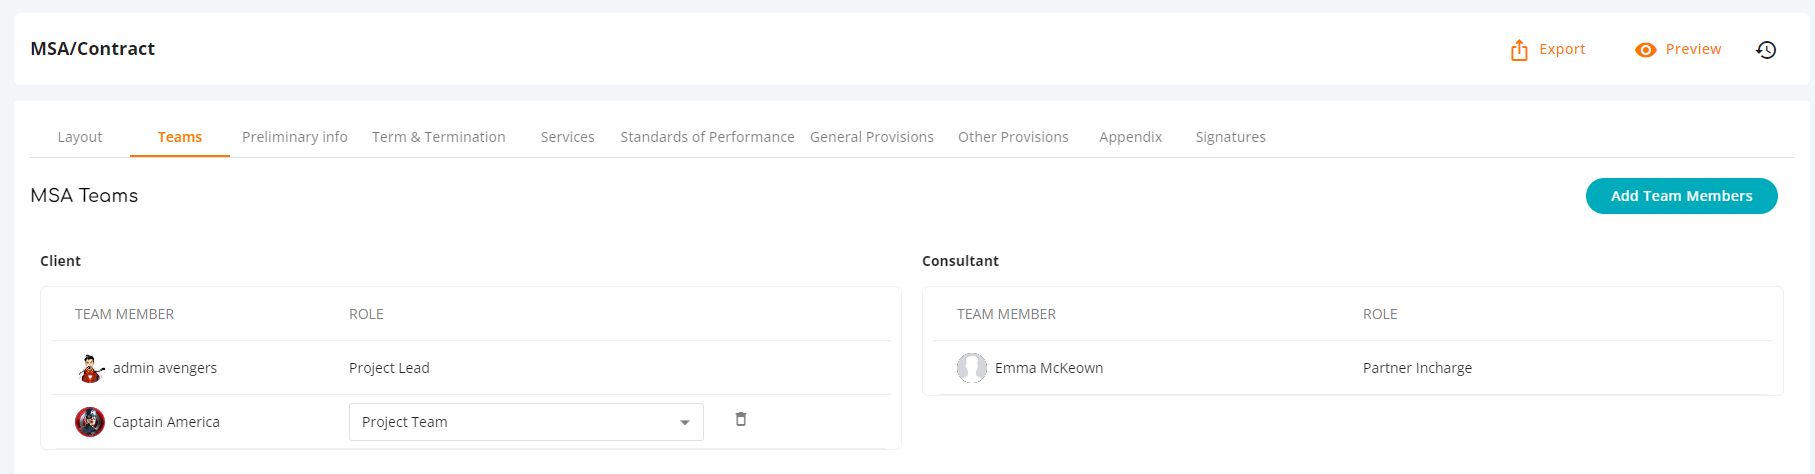Go to Term & Termination tab
The width and height of the screenshot is (1815, 474).
[439, 137]
